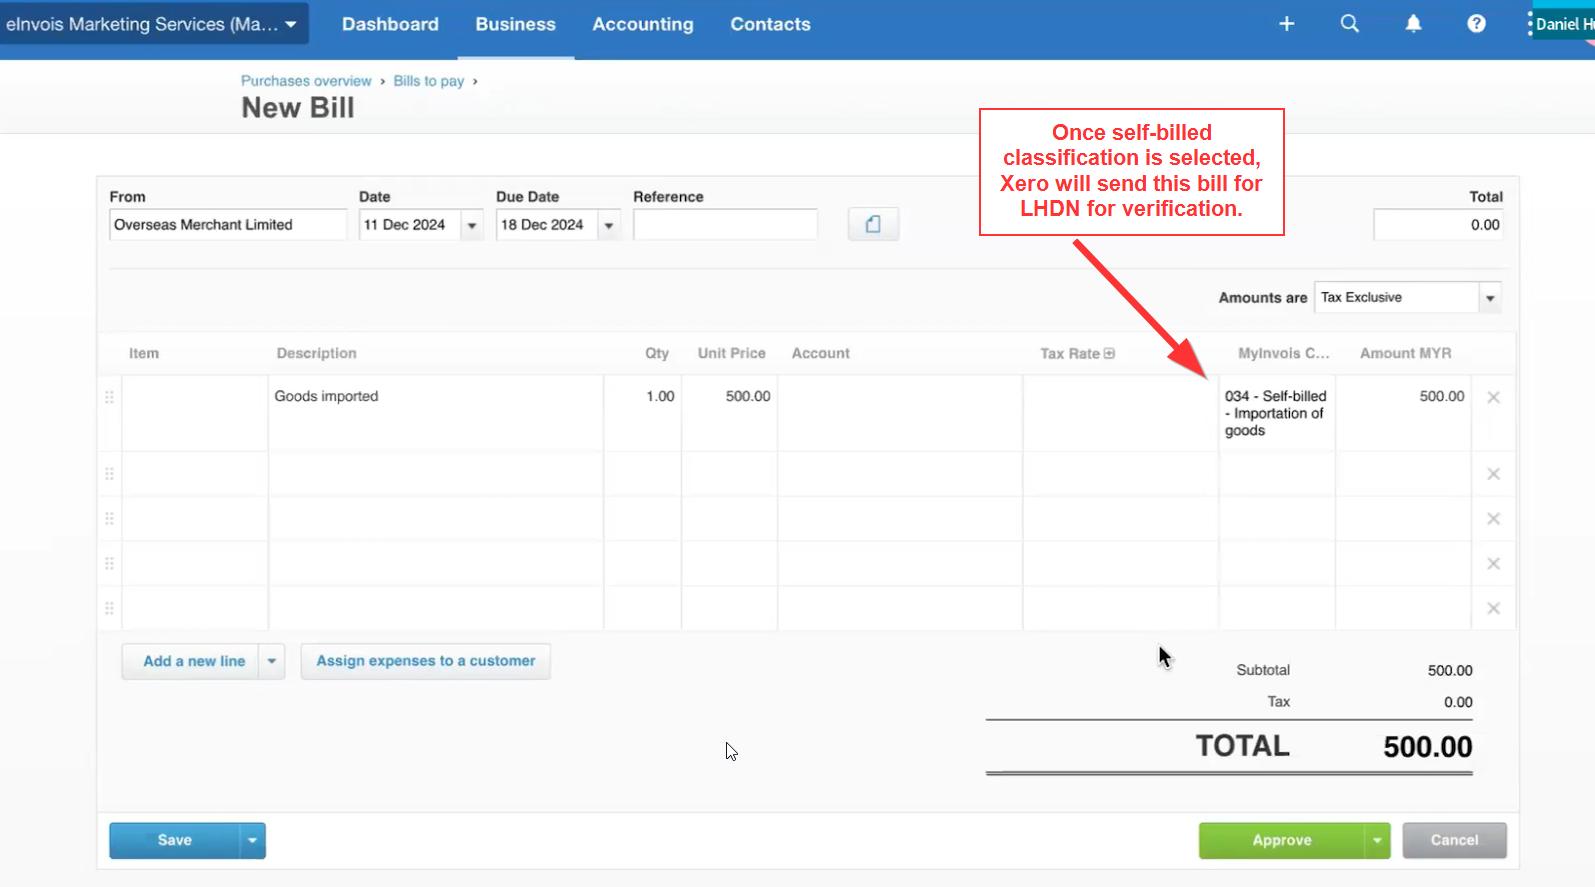Image resolution: width=1595 pixels, height=887 pixels.
Task: Delete the fourth empty line row
Action: click(x=1493, y=564)
